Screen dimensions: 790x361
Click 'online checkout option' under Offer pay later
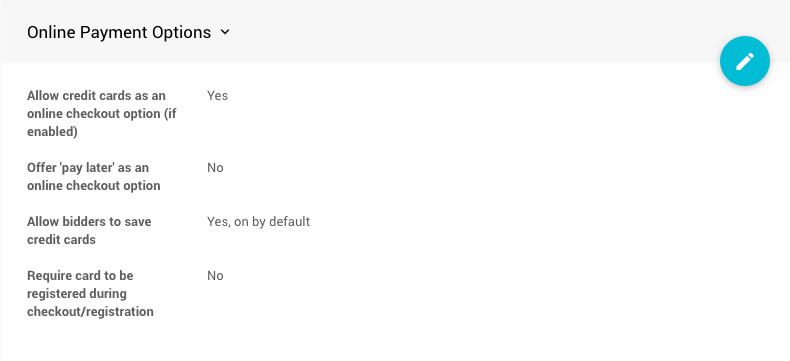pos(94,186)
